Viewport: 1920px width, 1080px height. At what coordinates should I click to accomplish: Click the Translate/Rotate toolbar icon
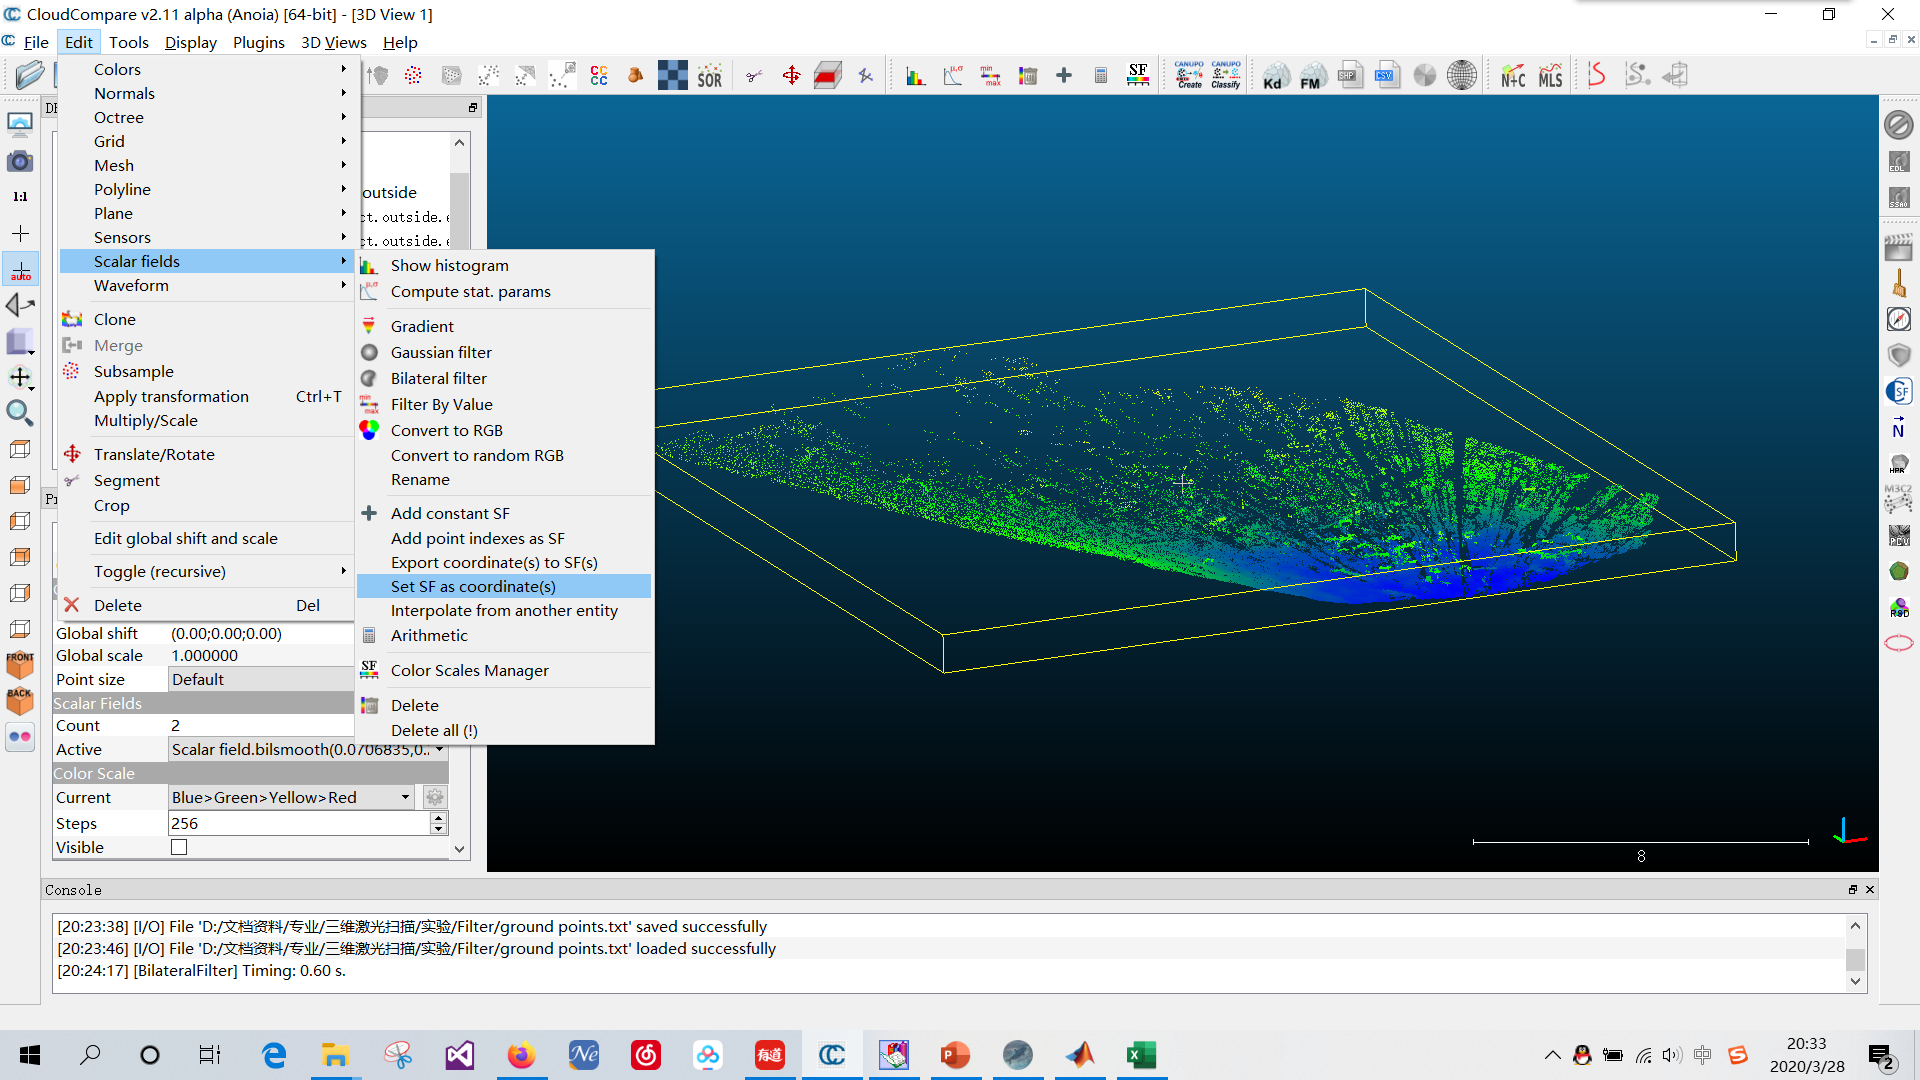tap(791, 76)
